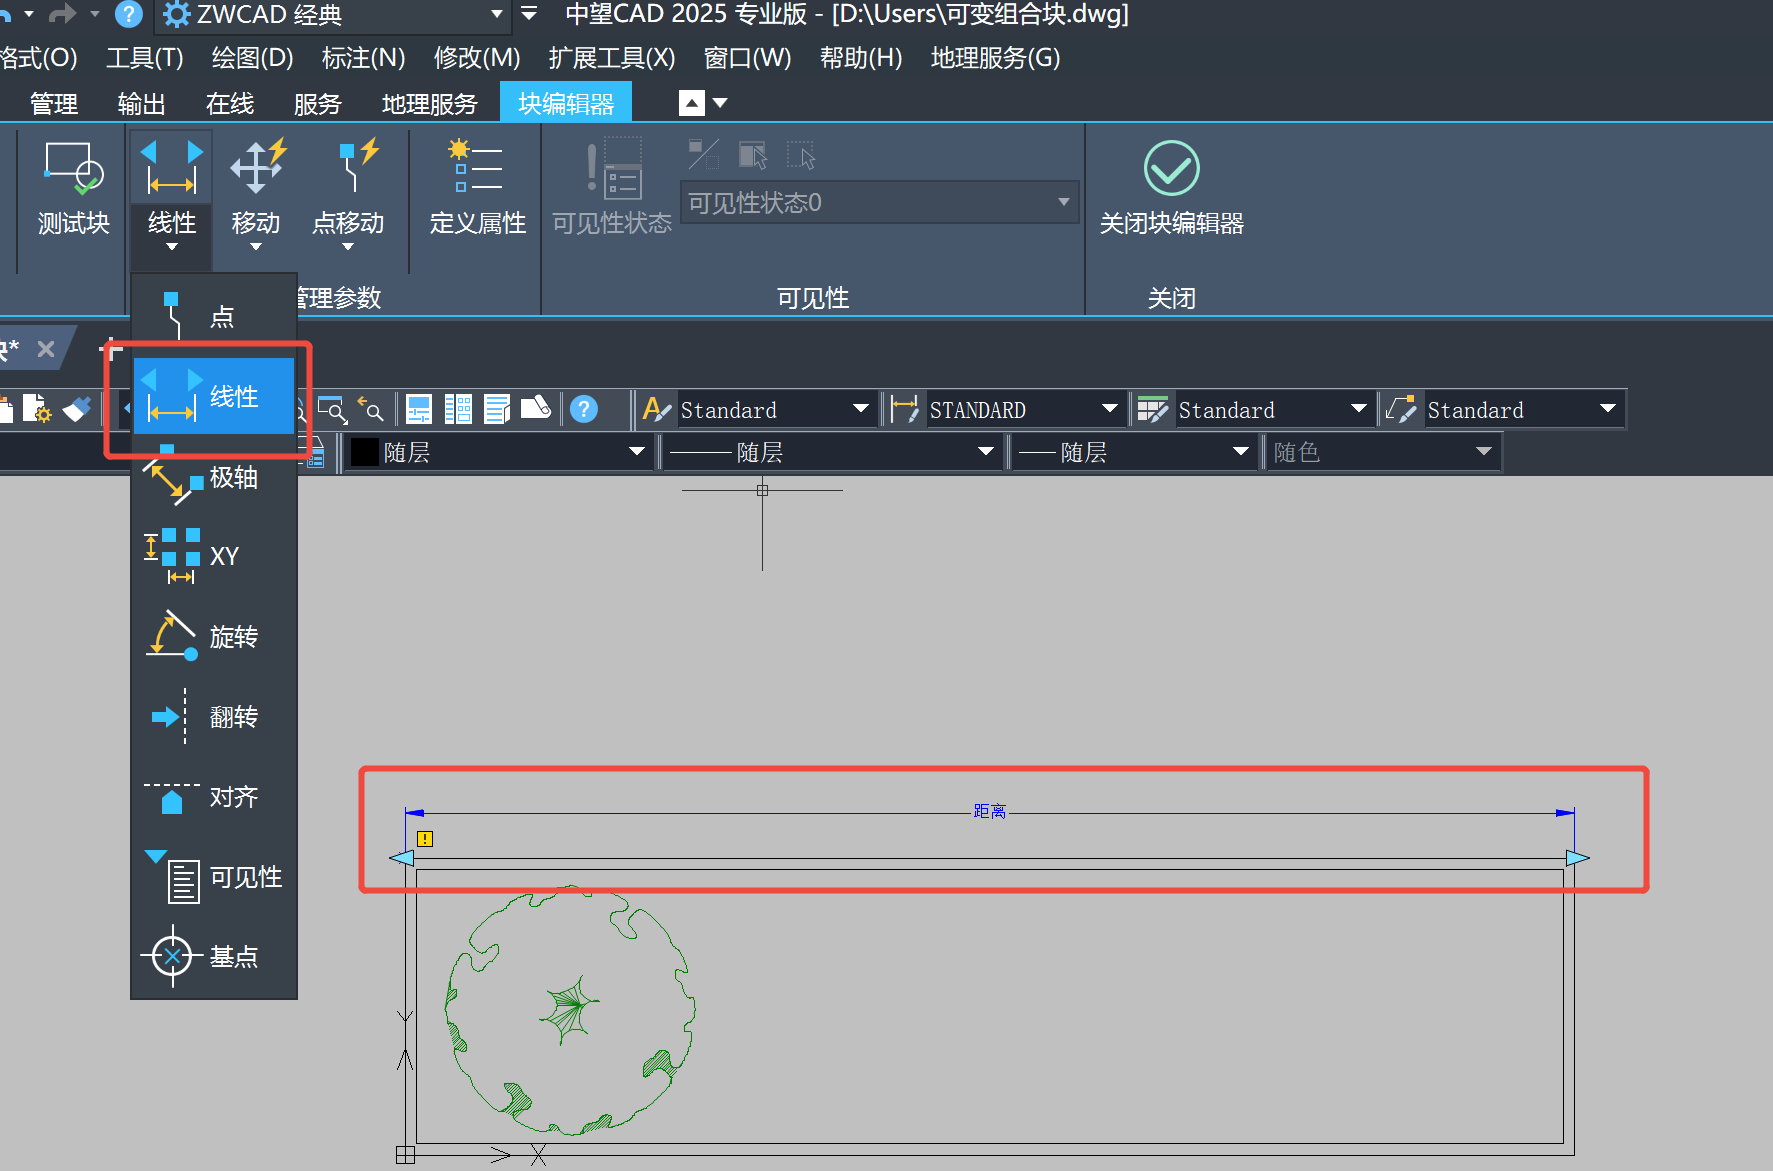Expand the 点移动 action dropdown arrow

(348, 247)
